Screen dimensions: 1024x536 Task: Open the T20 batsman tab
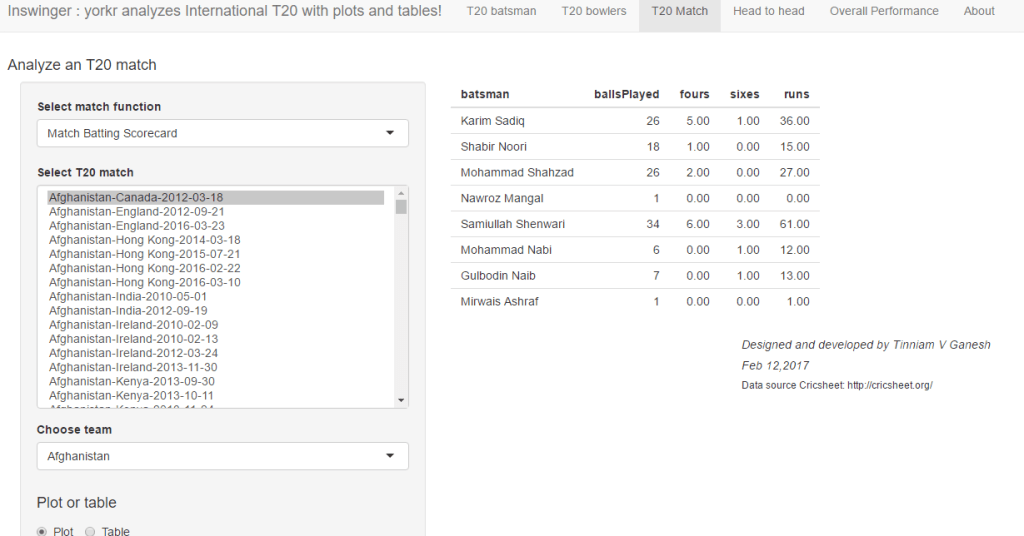[501, 11]
